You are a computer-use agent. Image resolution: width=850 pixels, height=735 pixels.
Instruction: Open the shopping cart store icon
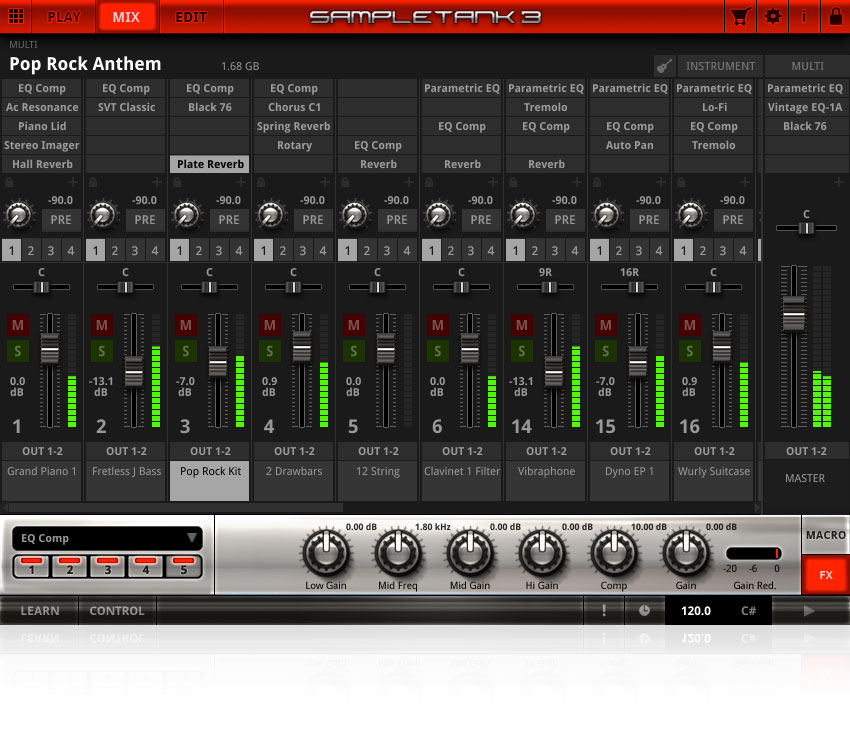point(741,16)
